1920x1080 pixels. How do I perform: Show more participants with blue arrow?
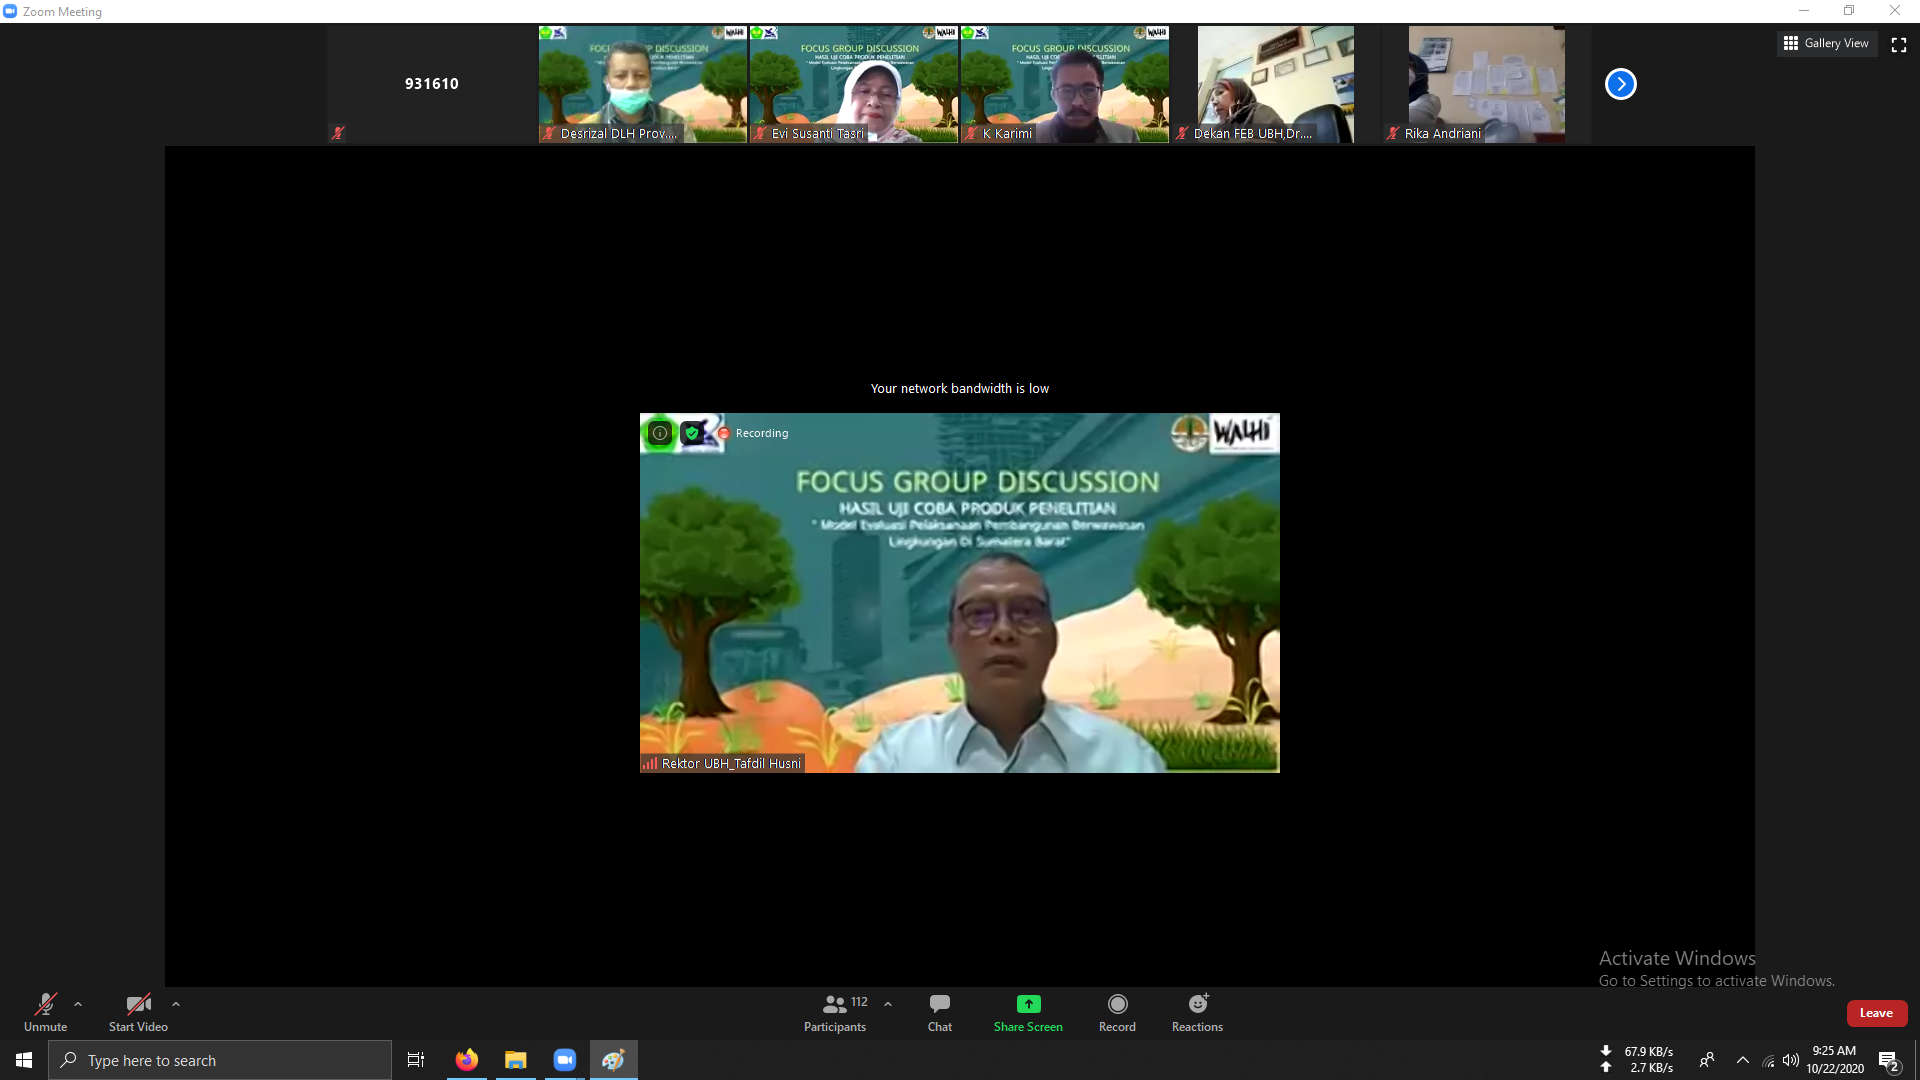pos(1620,84)
